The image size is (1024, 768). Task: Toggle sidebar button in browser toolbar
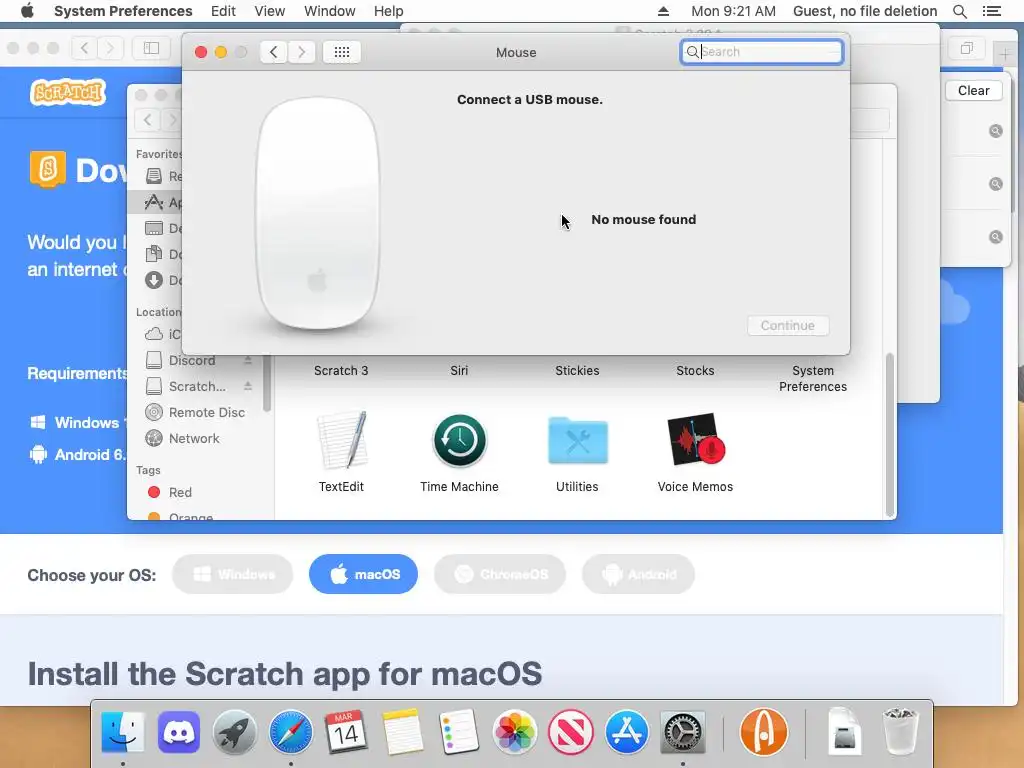[x=152, y=48]
